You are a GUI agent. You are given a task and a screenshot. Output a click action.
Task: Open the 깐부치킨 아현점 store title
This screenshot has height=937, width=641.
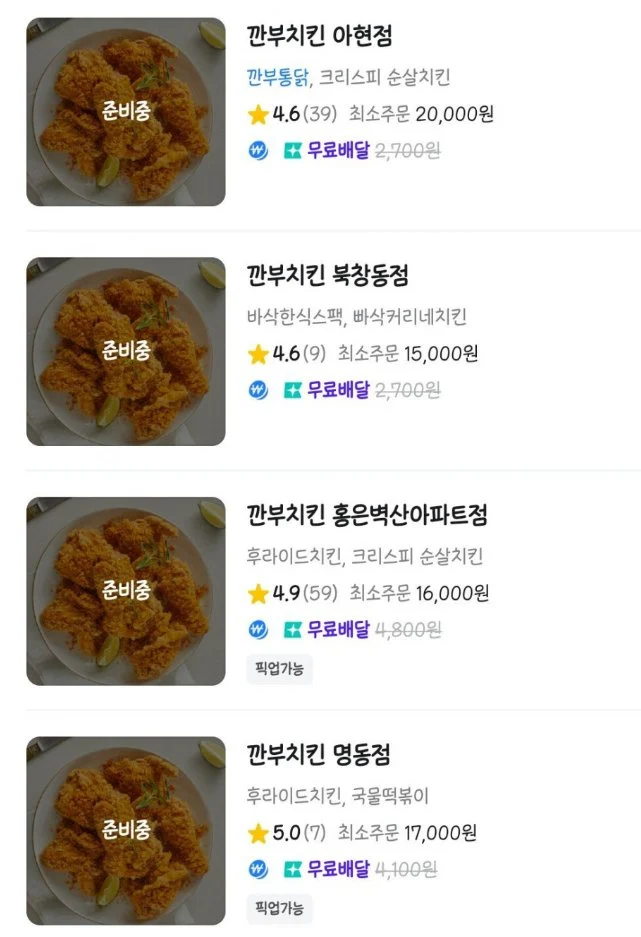[x=319, y=36]
